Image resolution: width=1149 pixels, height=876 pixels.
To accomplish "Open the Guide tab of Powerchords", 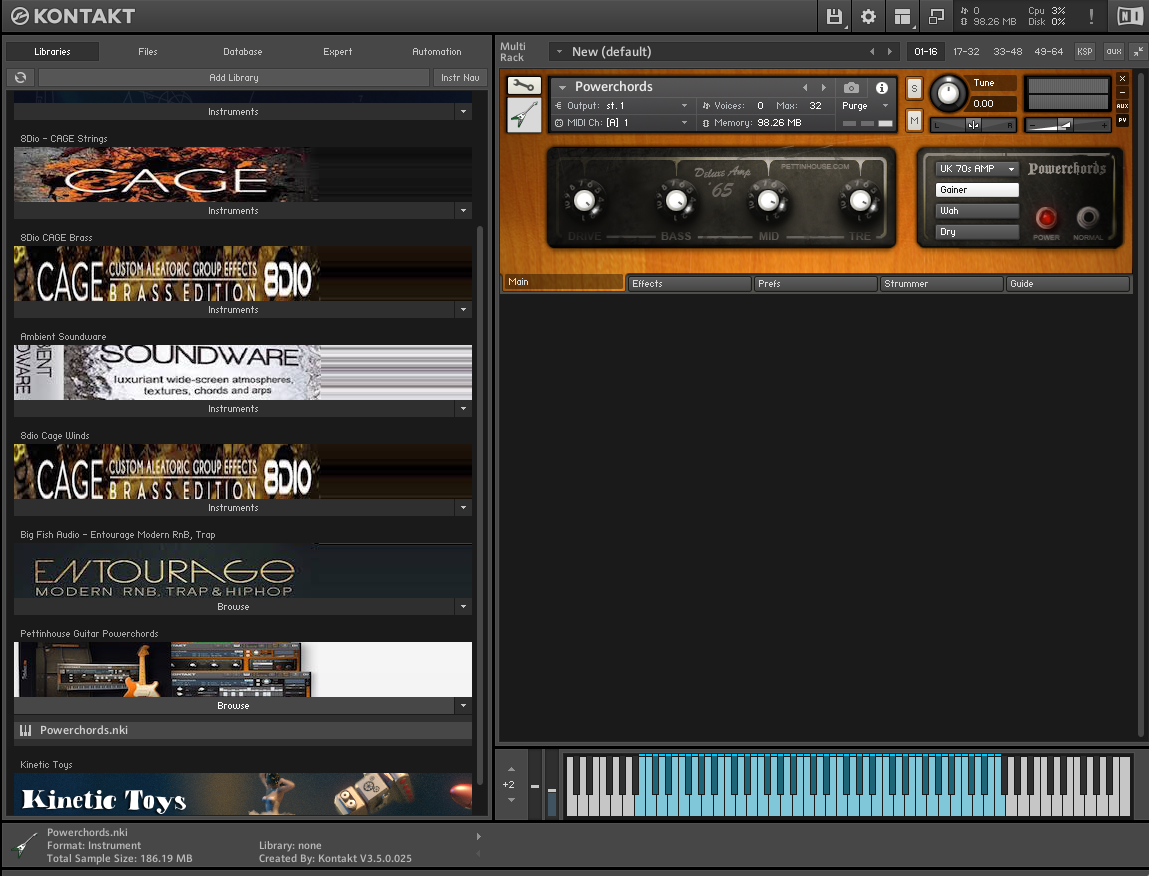I will click(1068, 284).
